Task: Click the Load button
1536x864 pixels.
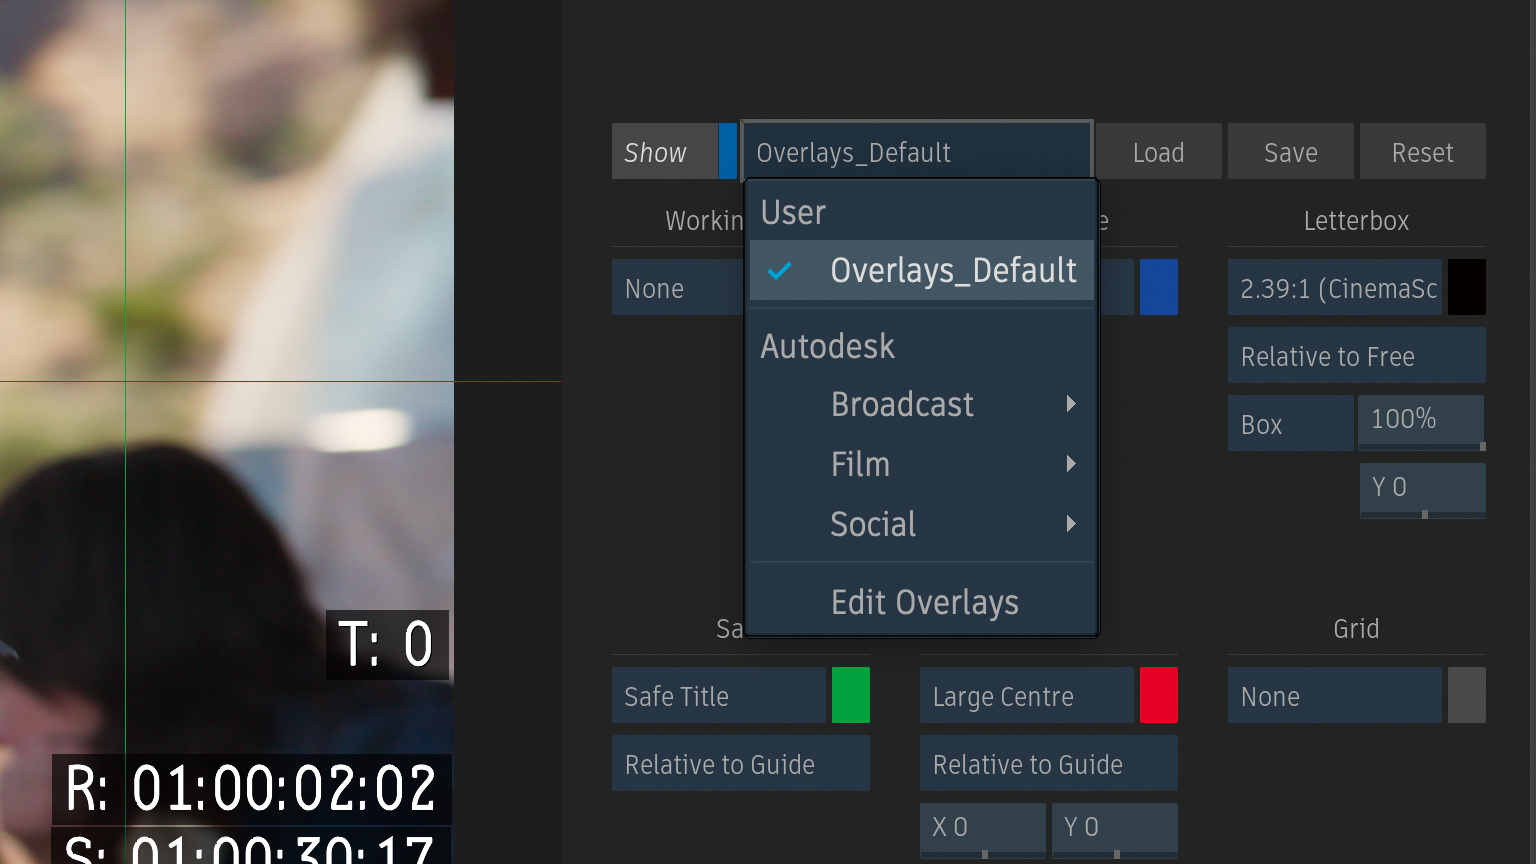Action: point(1158,152)
